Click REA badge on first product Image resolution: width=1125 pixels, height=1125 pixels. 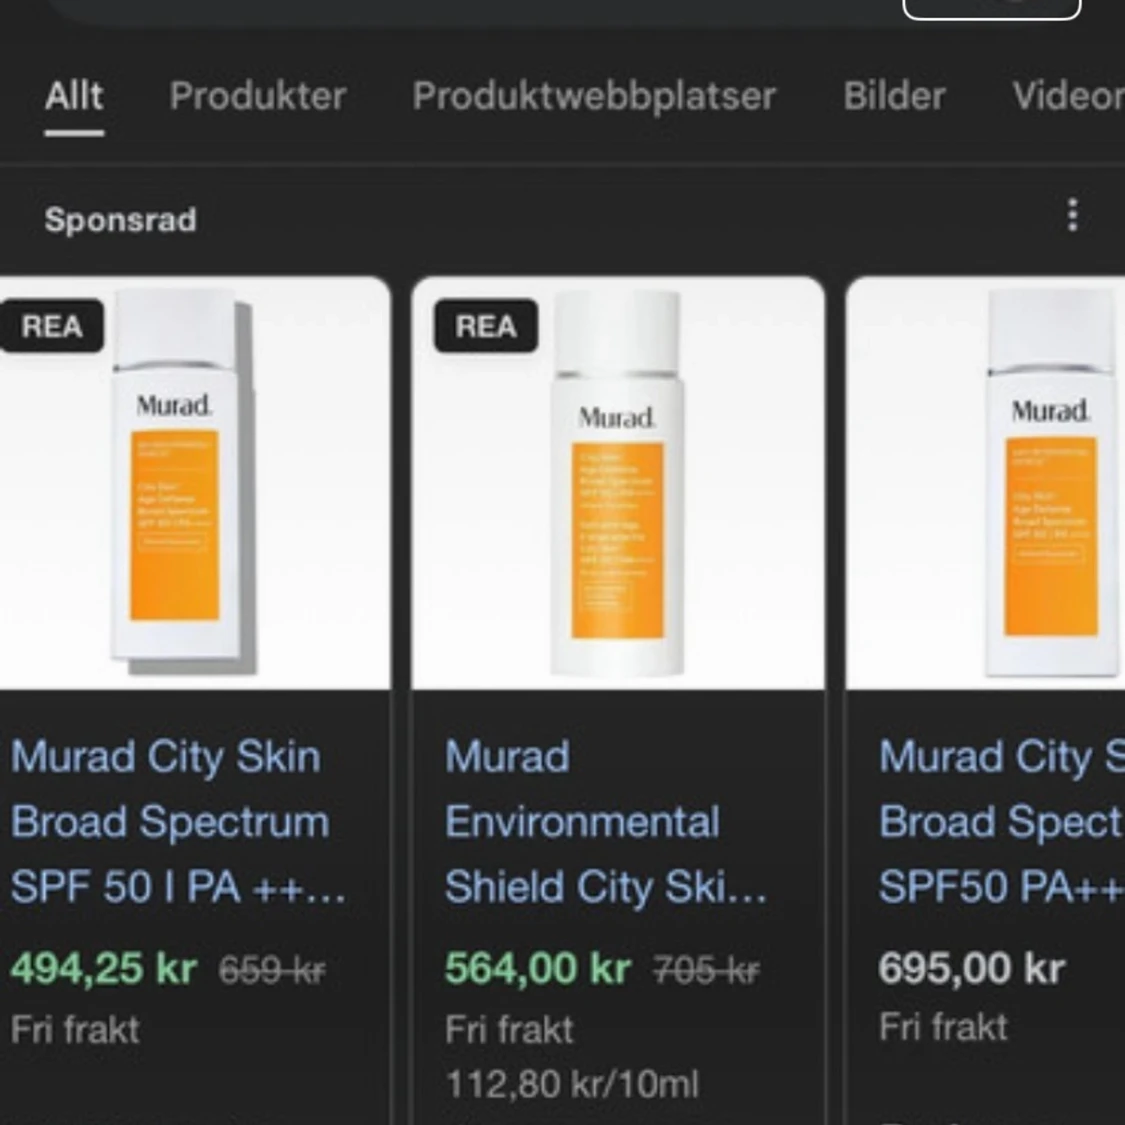tap(52, 326)
